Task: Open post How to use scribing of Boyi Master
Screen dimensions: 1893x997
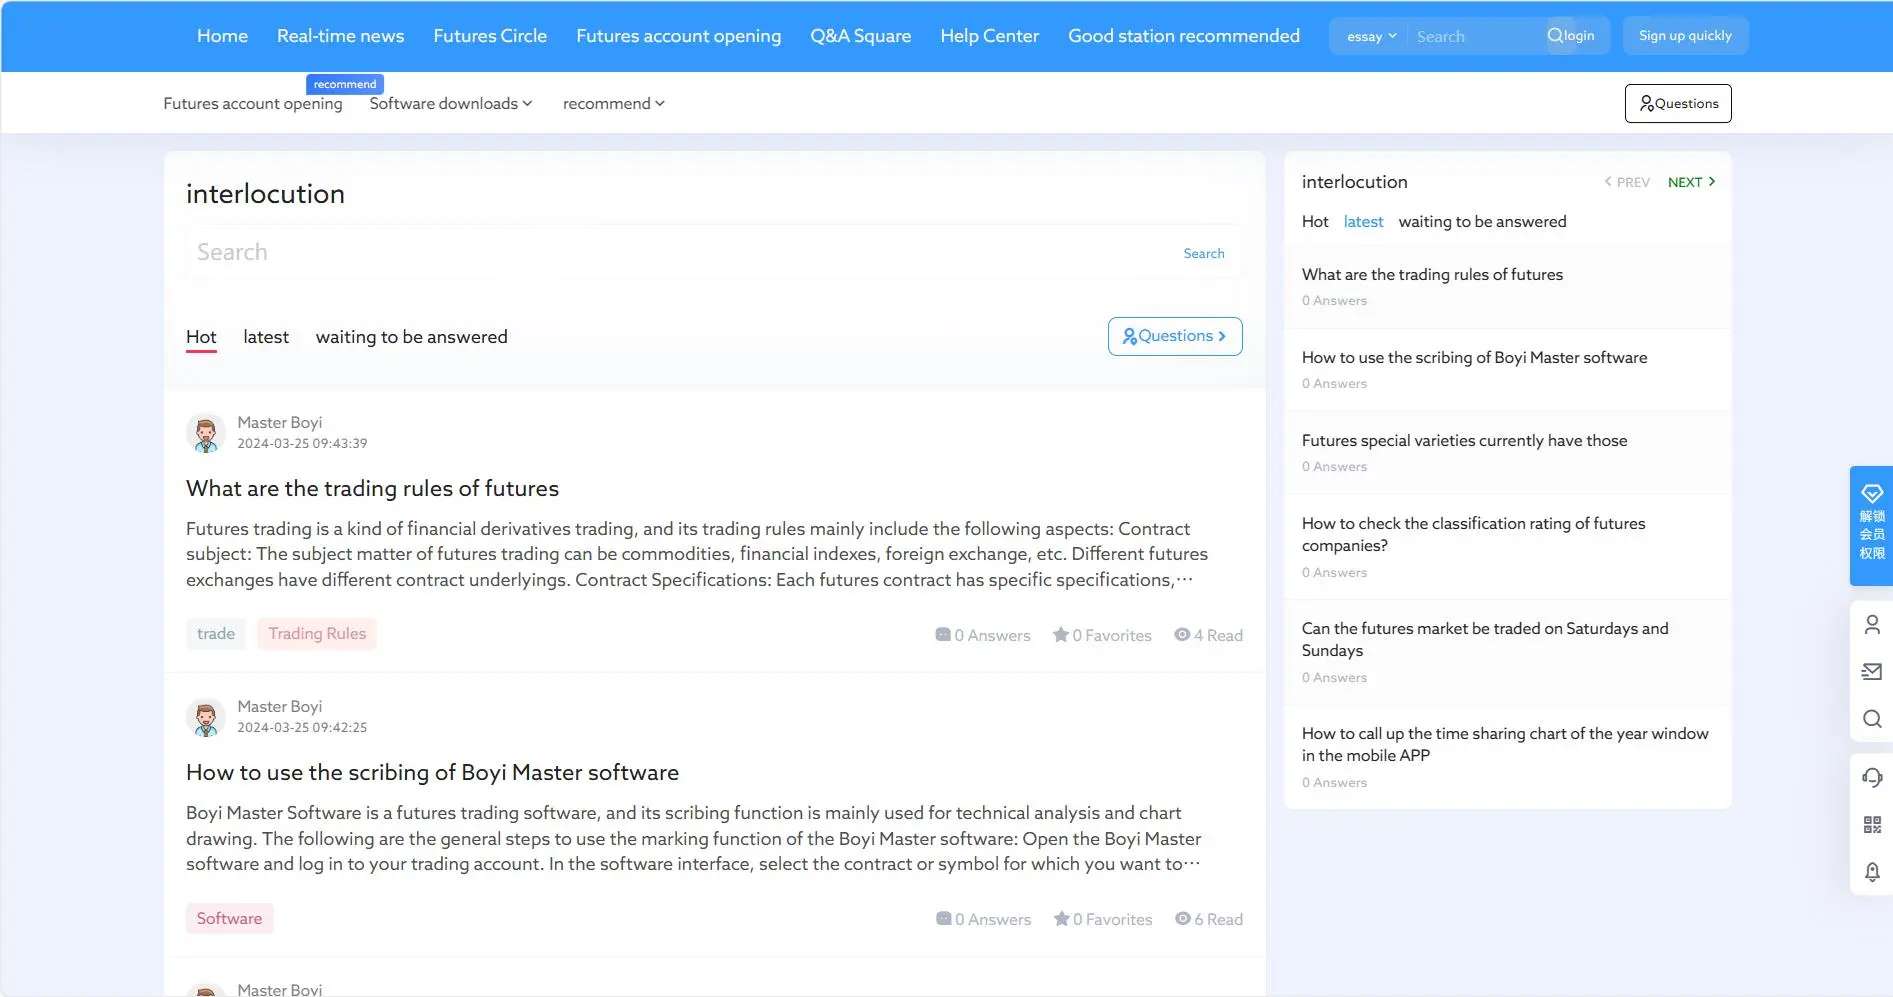Action: click(x=432, y=772)
